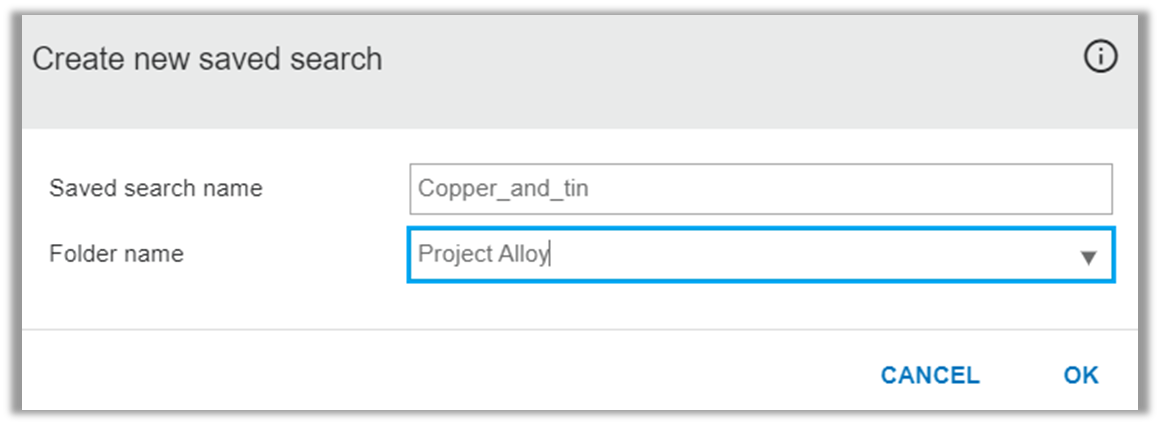Confirm the saved search with OK

point(1081,375)
